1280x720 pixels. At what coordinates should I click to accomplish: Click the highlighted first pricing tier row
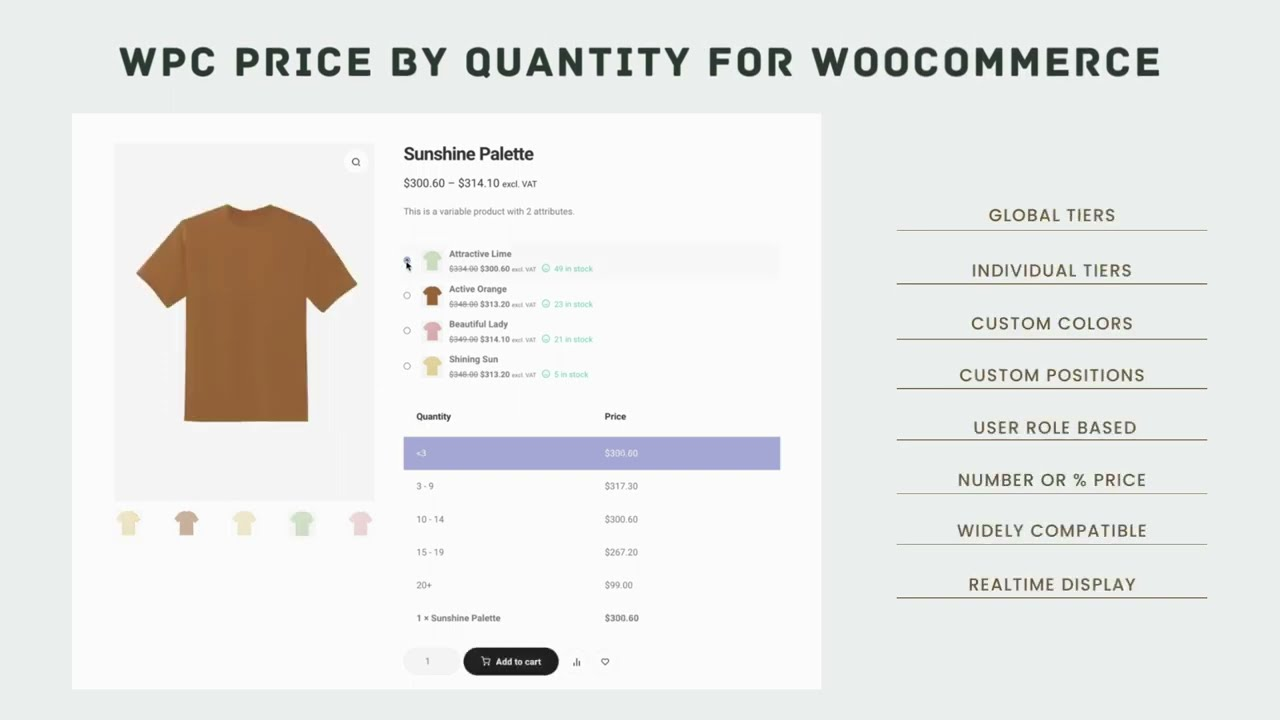tap(591, 453)
